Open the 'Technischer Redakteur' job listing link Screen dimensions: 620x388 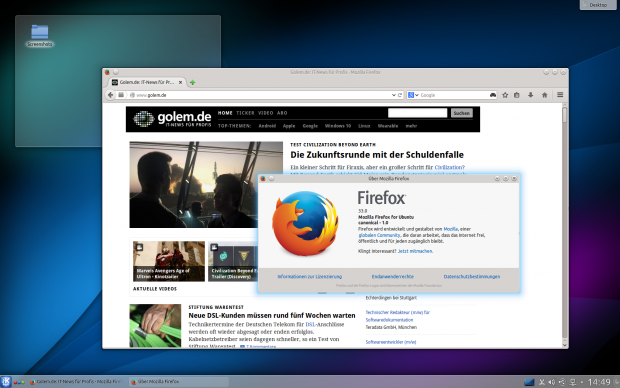[x=397, y=316]
